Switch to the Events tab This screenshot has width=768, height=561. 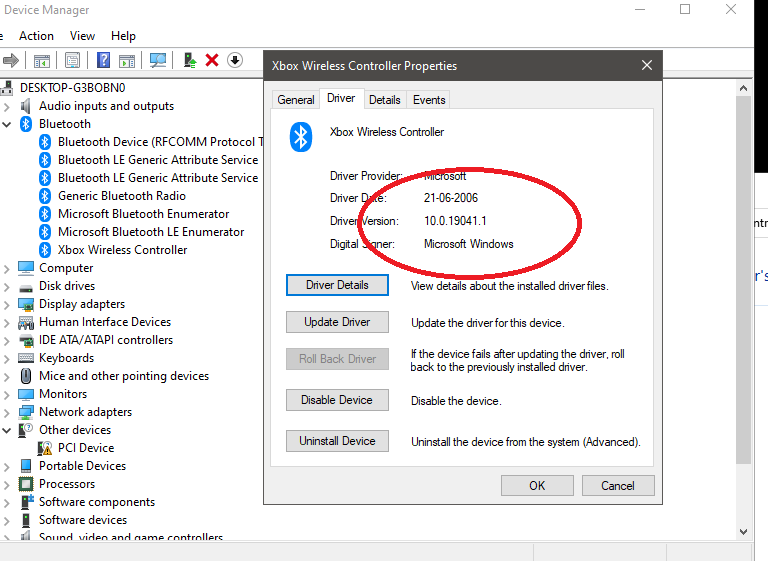pos(429,99)
